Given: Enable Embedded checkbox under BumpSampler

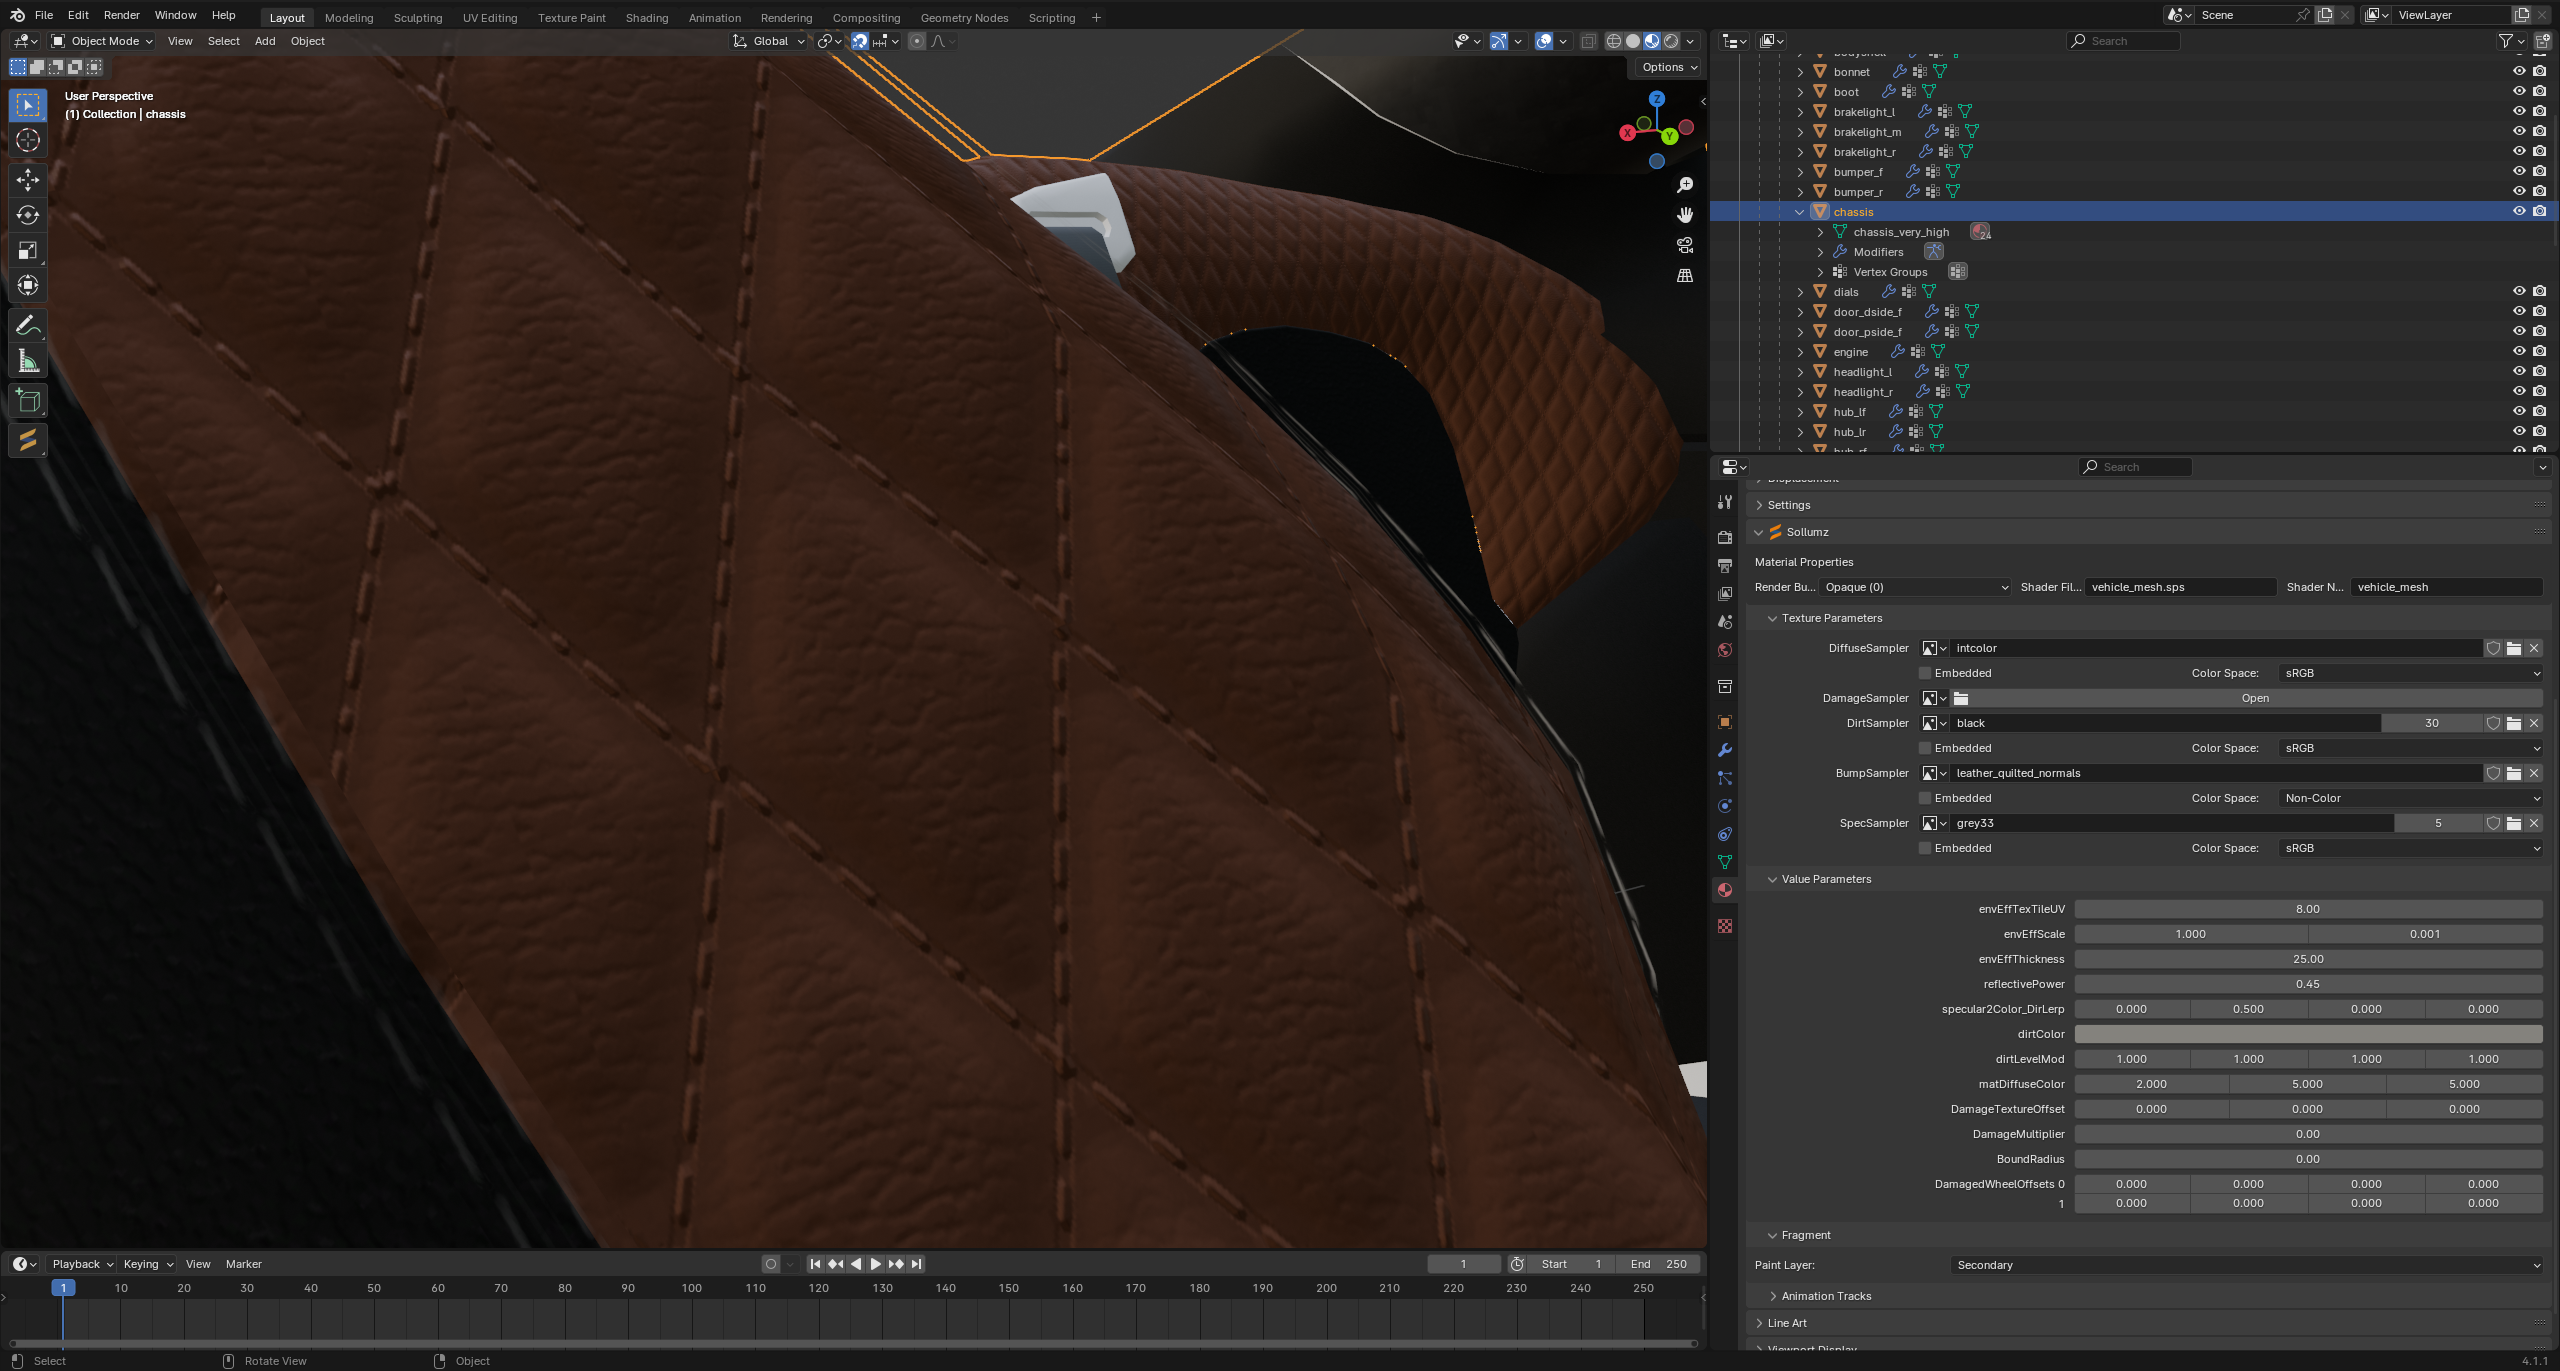Looking at the screenshot, I should point(1925,798).
